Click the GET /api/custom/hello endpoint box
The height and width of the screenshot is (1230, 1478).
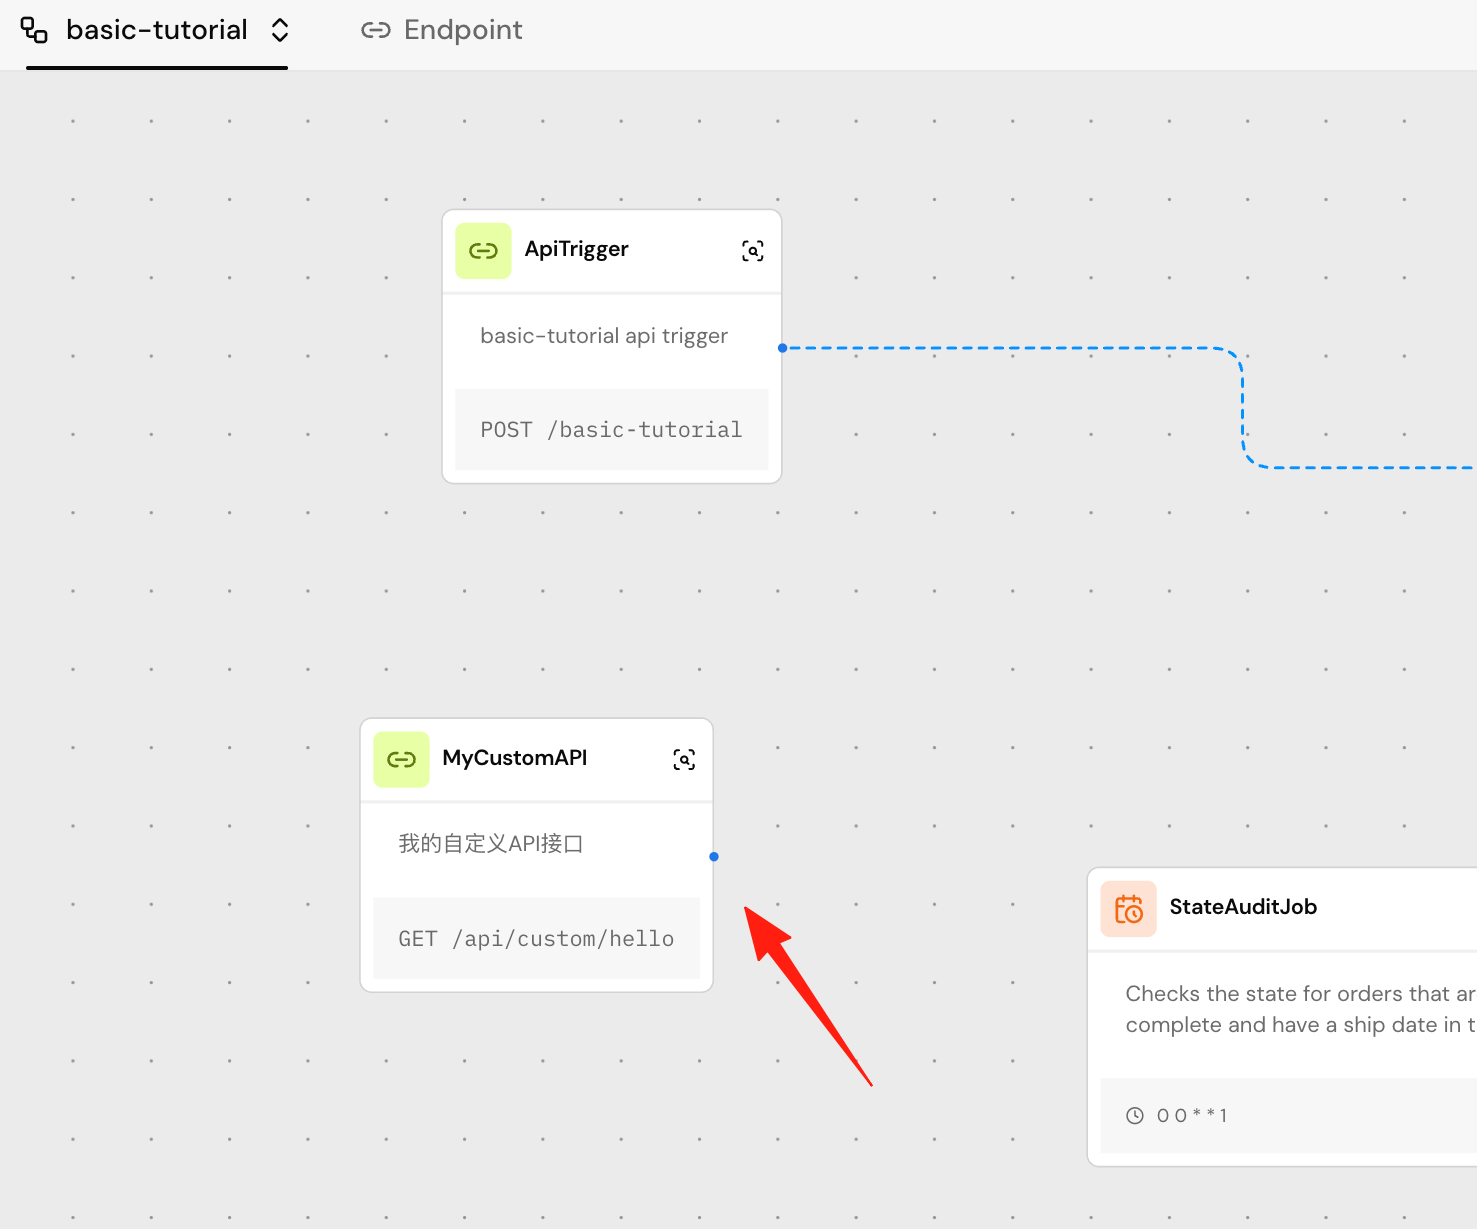[536, 939]
